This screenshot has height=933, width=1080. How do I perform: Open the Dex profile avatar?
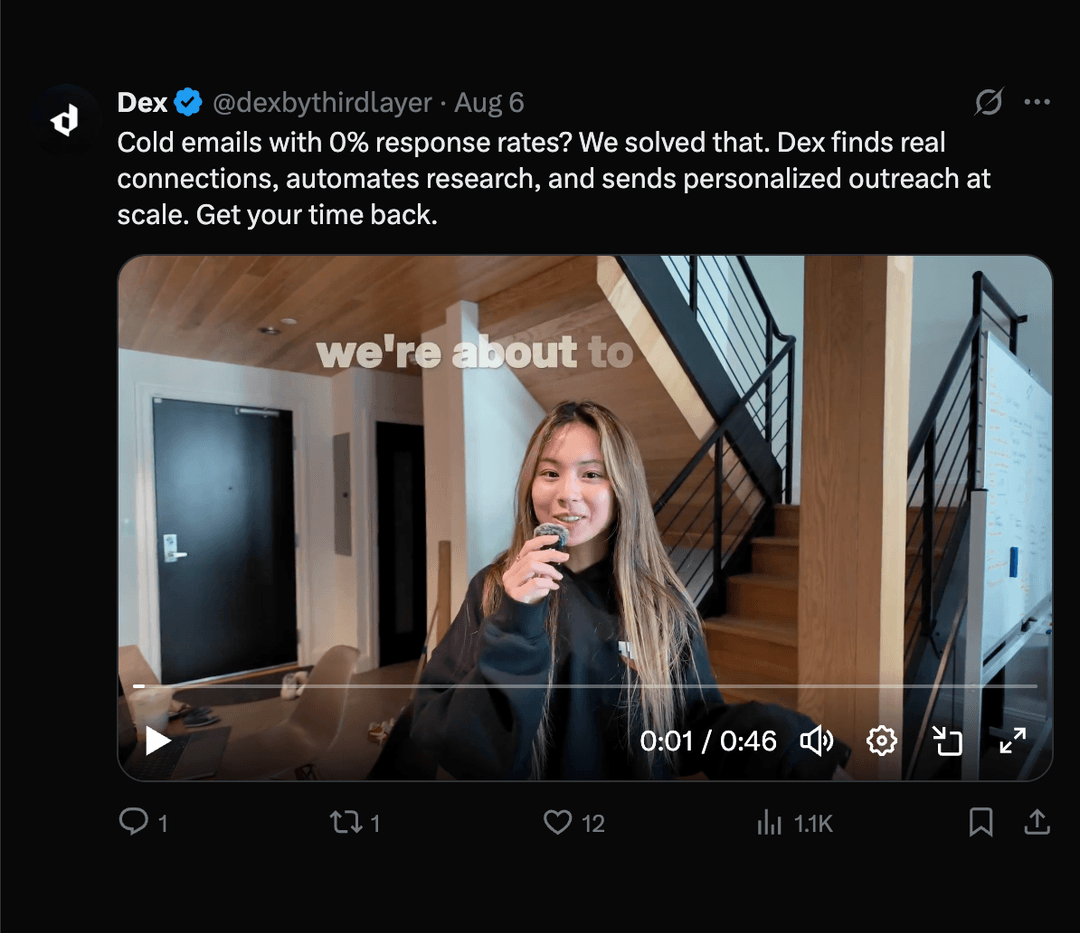(x=65, y=120)
